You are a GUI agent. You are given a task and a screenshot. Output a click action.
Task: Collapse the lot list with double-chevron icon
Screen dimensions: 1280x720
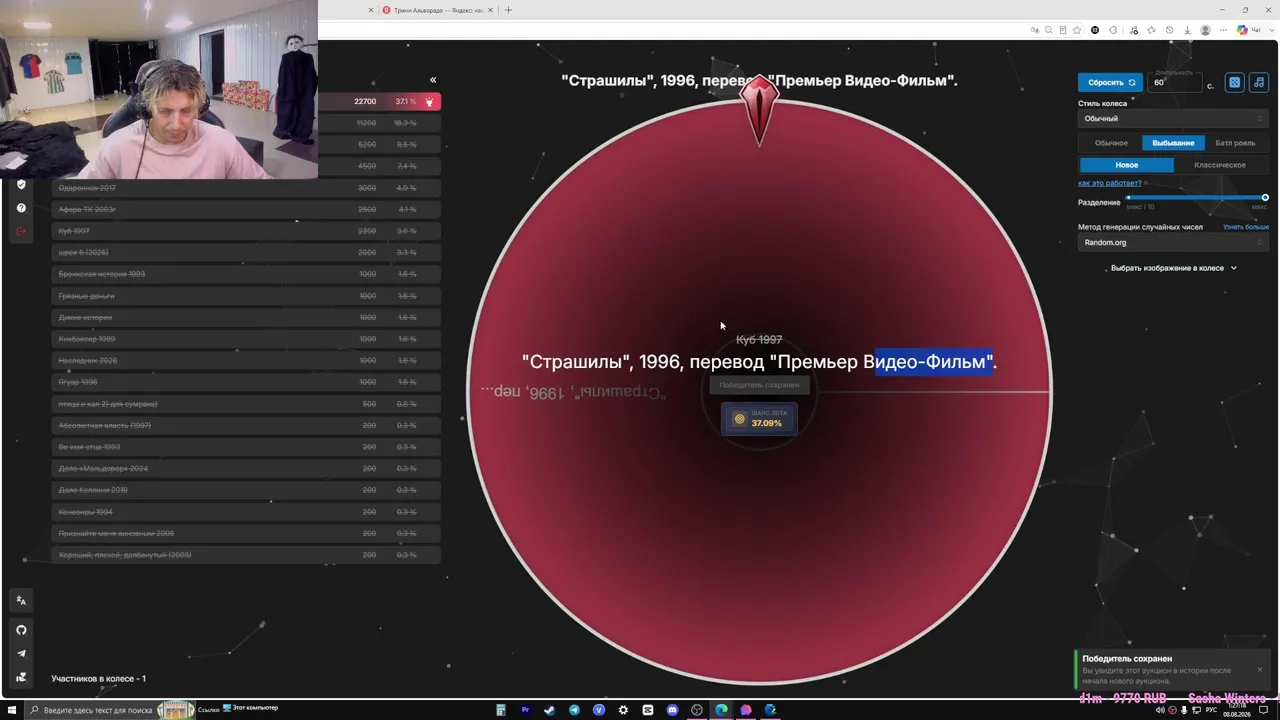433,80
